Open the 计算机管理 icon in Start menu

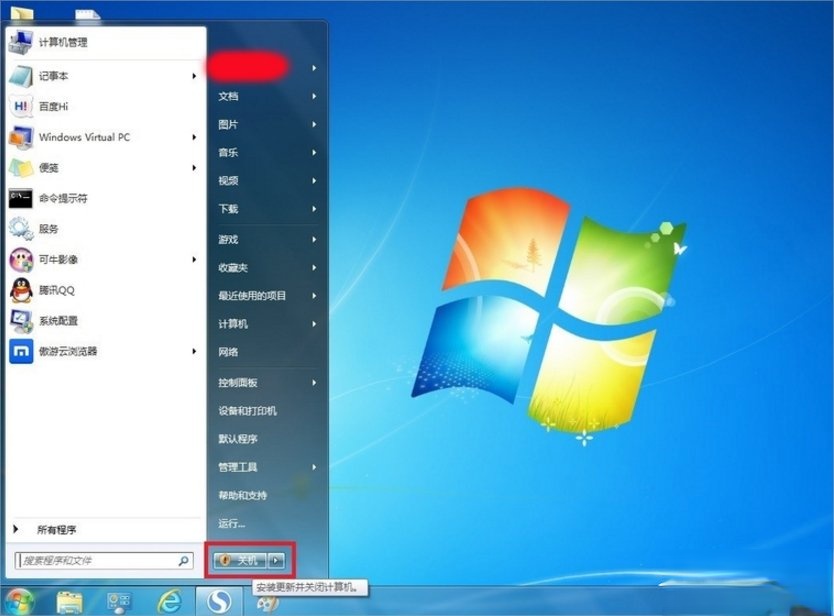pyautogui.click(x=20, y=42)
